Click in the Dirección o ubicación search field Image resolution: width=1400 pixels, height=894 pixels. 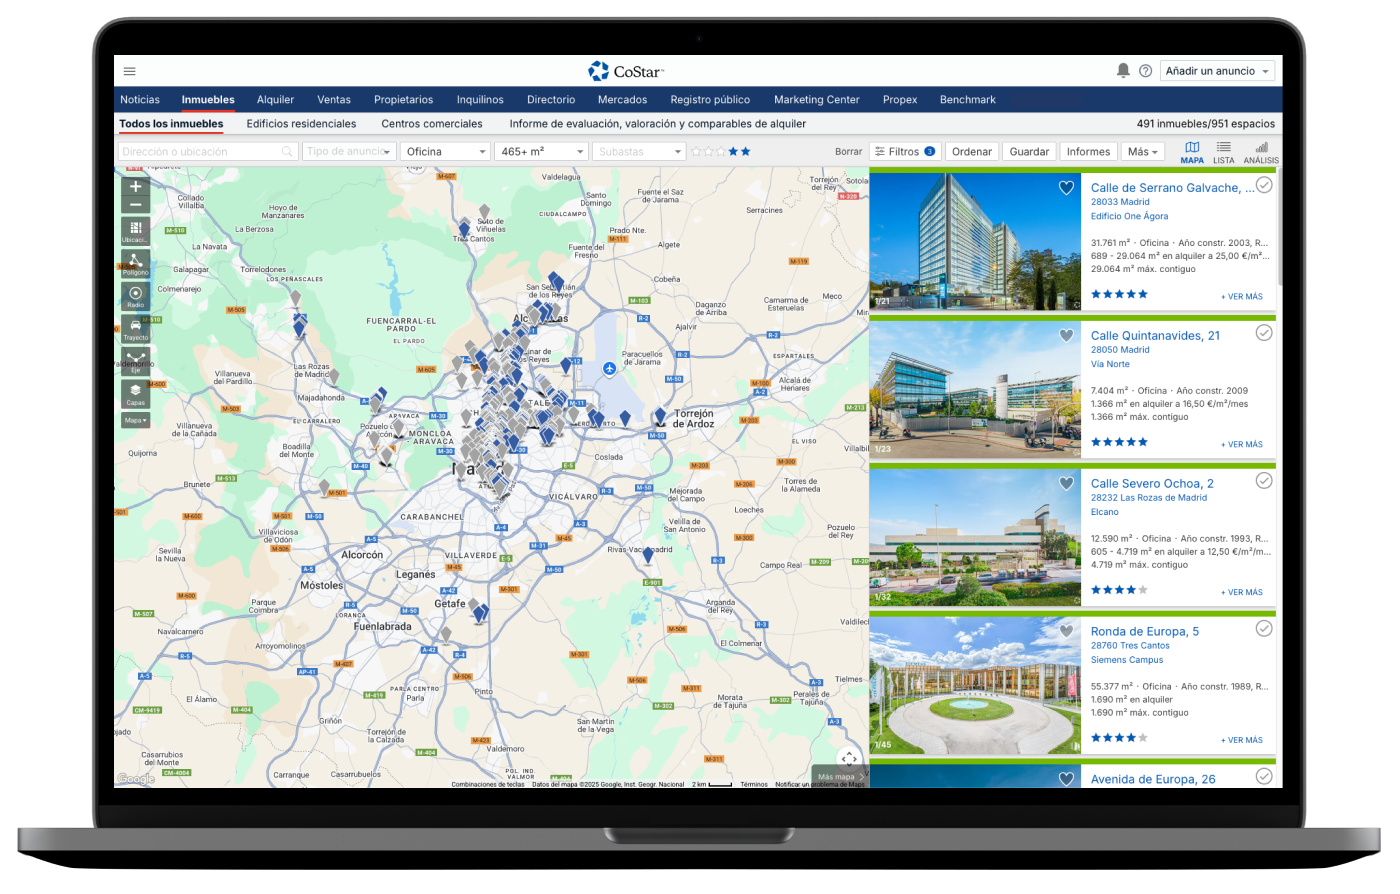pyautogui.click(x=200, y=152)
